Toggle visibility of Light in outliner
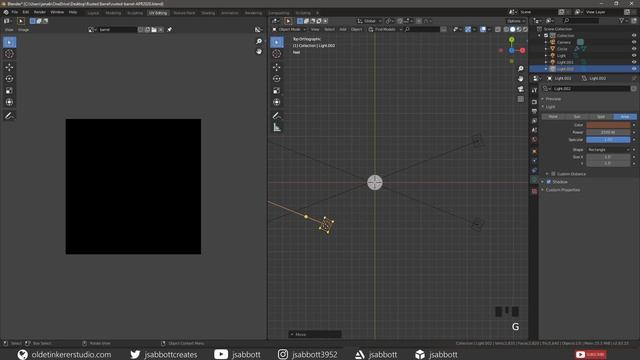The width and height of the screenshot is (640, 360). [x=634, y=56]
